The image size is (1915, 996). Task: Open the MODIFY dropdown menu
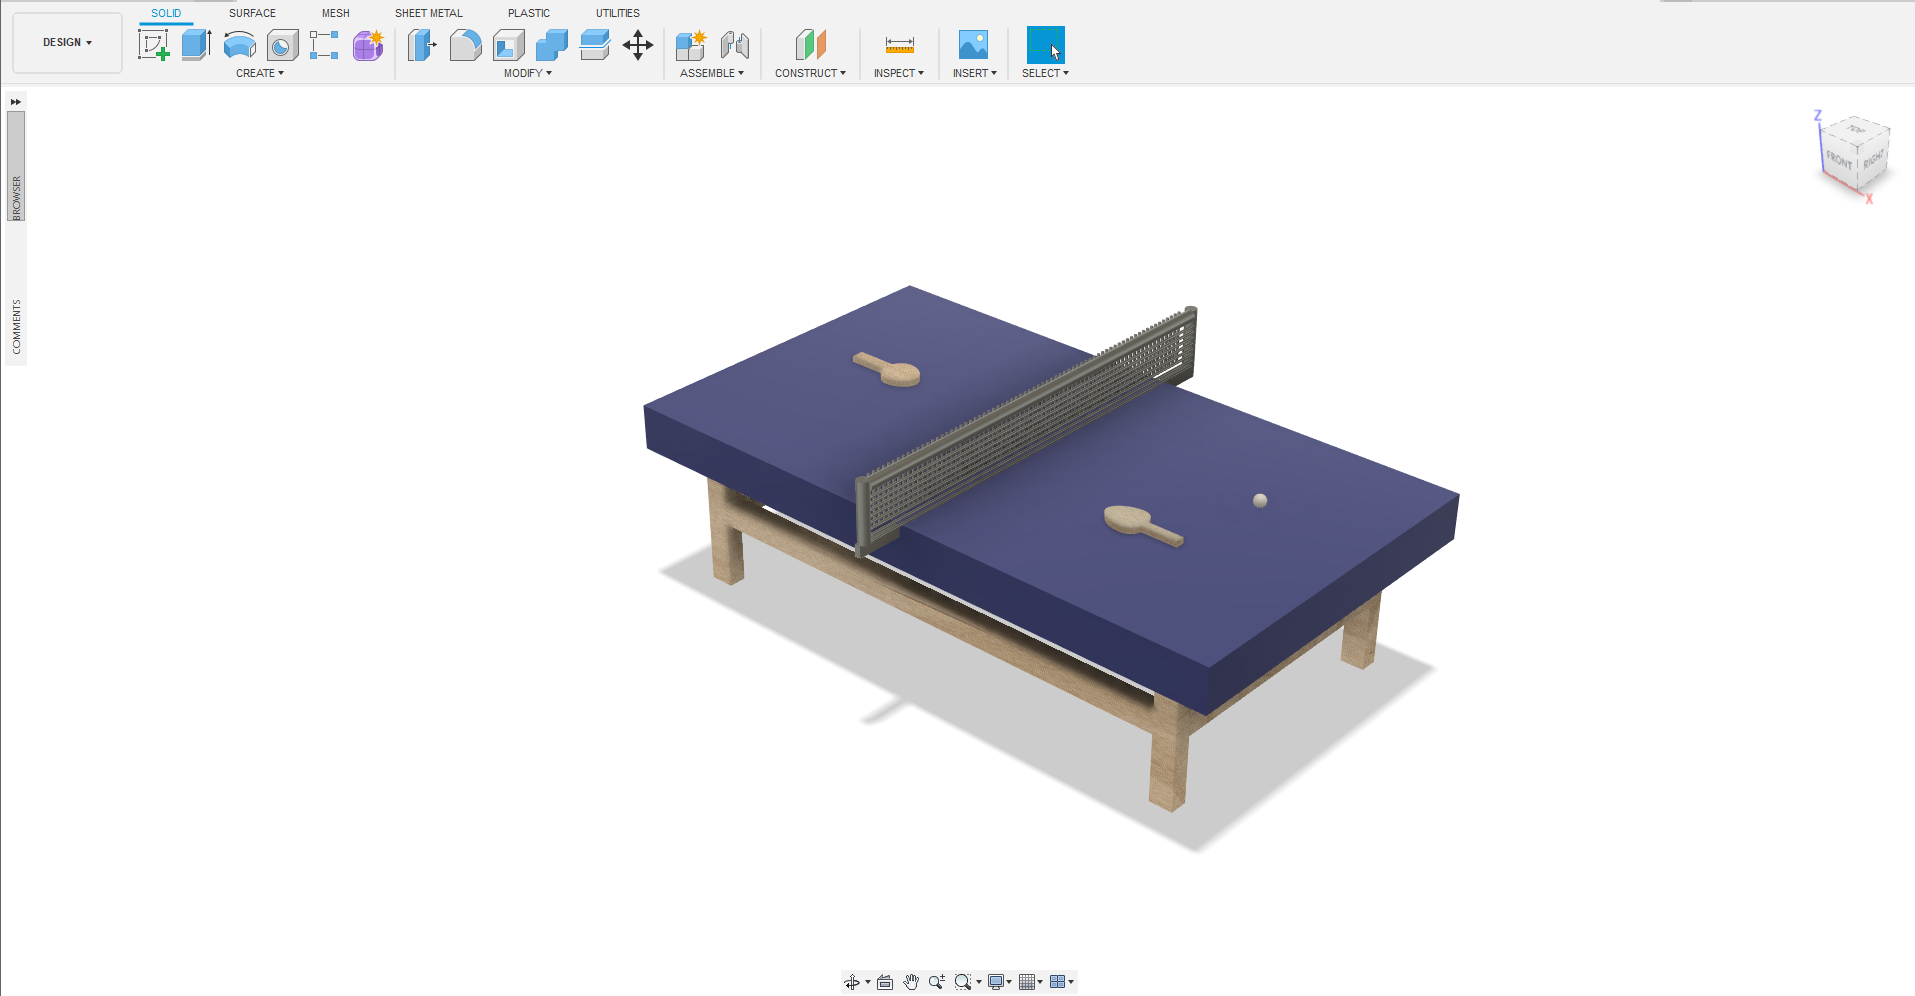[527, 72]
